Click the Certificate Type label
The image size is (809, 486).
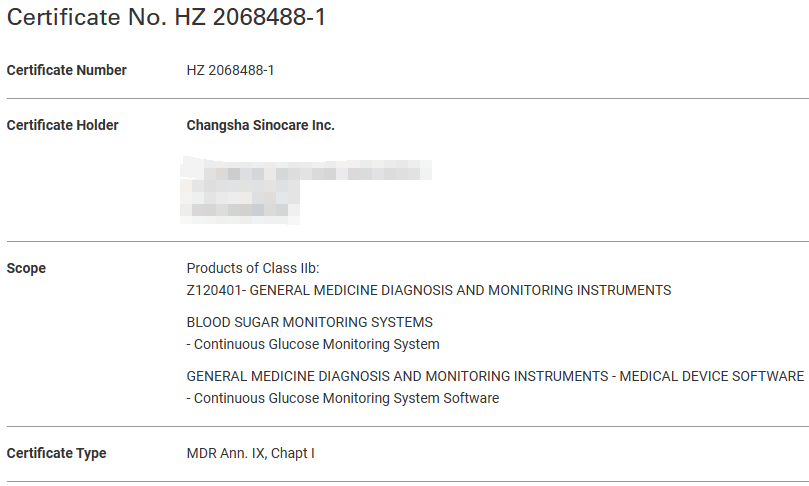tap(57, 453)
